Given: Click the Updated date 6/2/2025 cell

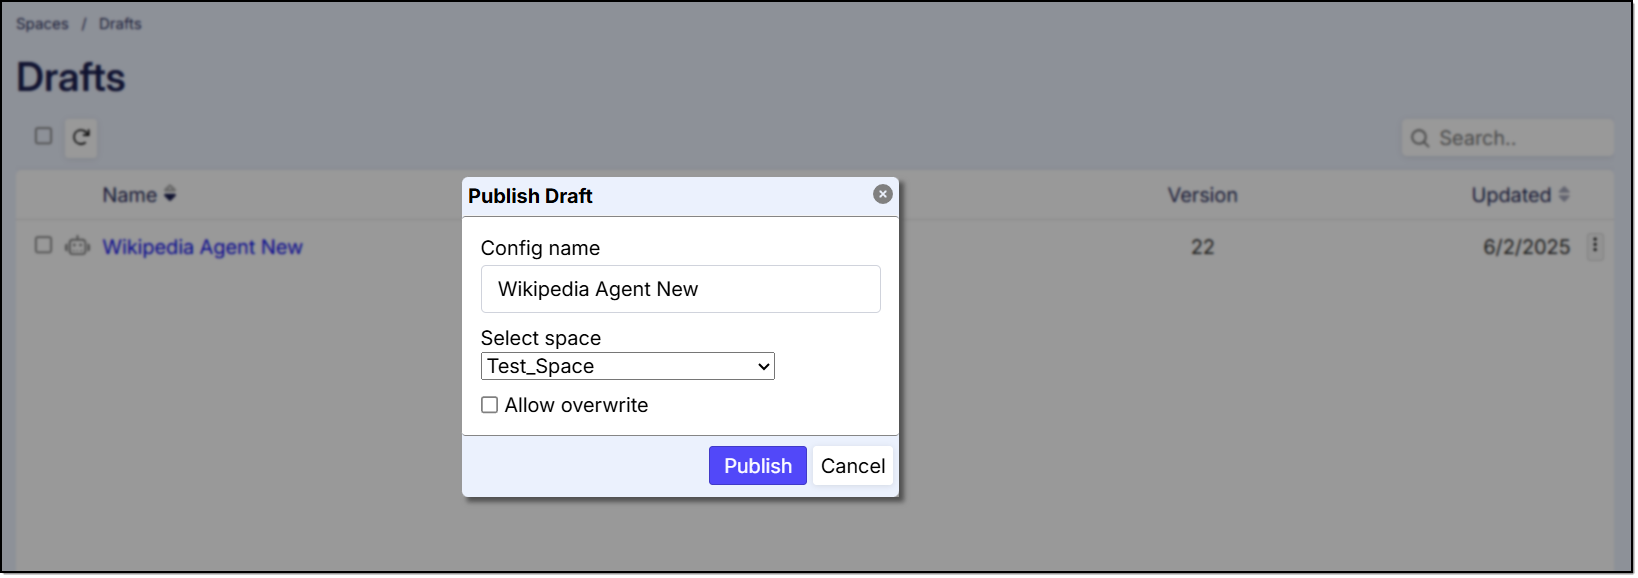Looking at the screenshot, I should tap(1526, 247).
